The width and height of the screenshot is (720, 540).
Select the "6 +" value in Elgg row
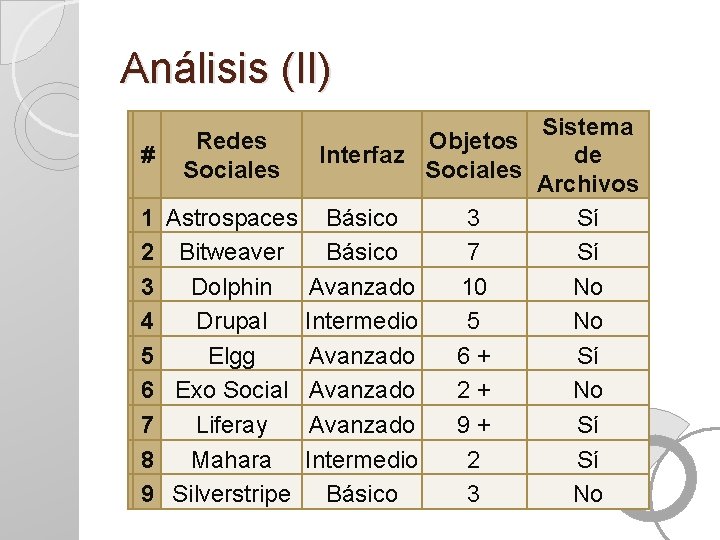pyautogui.click(x=473, y=356)
